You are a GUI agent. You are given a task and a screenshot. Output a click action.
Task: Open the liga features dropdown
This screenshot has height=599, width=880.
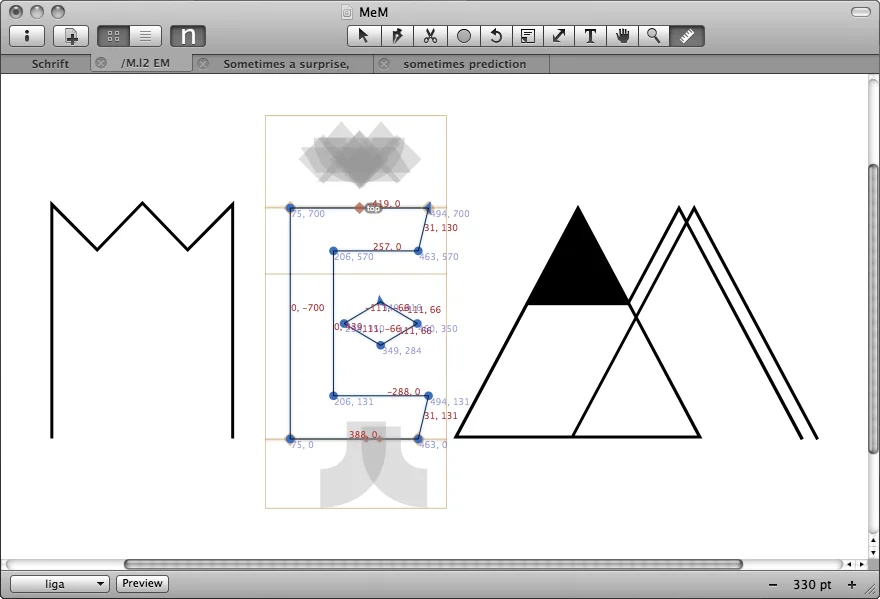pyautogui.click(x=60, y=584)
